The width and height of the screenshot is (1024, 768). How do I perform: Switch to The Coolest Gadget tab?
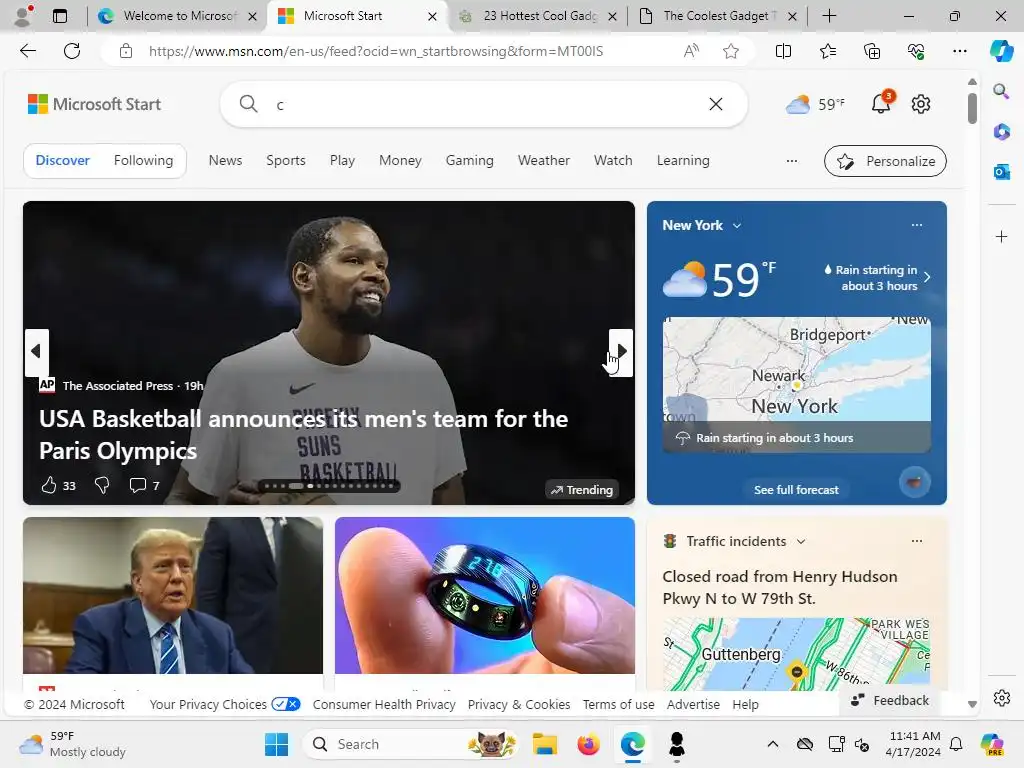pyautogui.click(x=717, y=16)
